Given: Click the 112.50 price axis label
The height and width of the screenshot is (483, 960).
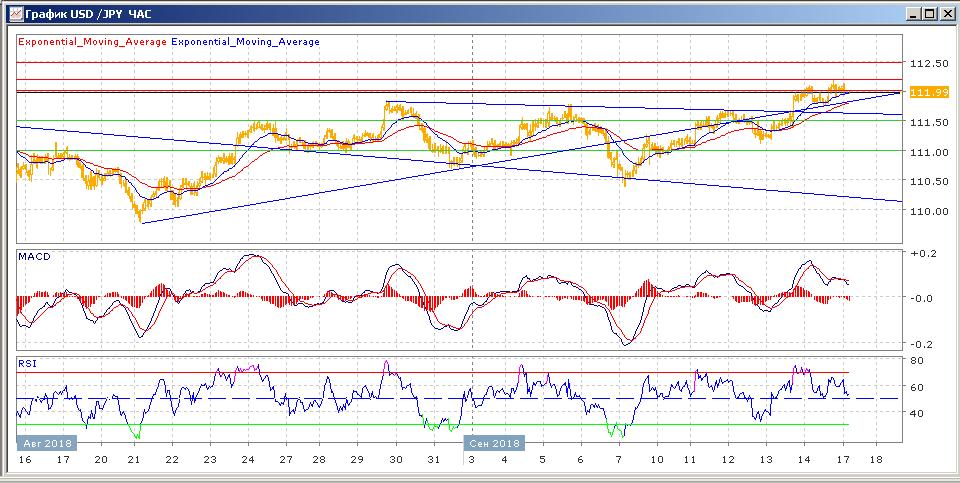Looking at the screenshot, I should coord(930,63).
